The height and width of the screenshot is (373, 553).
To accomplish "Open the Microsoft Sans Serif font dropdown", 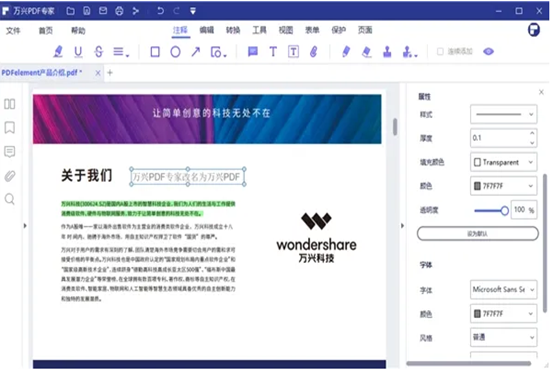I will coord(503,289).
